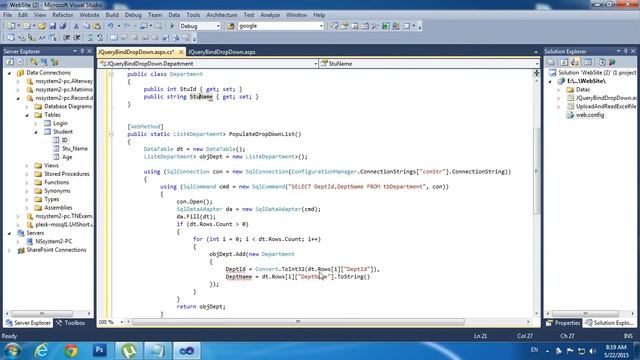Viewport: 640px width, 360px height.
Task: Click Connect to Server icon in Server Explorer
Action: tap(44, 62)
